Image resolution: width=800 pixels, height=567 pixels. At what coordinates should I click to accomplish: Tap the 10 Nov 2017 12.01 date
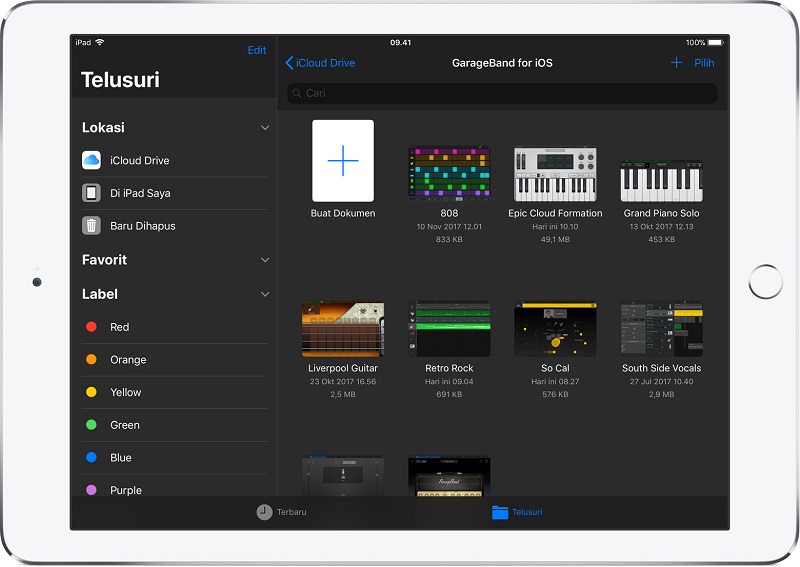tap(449, 227)
